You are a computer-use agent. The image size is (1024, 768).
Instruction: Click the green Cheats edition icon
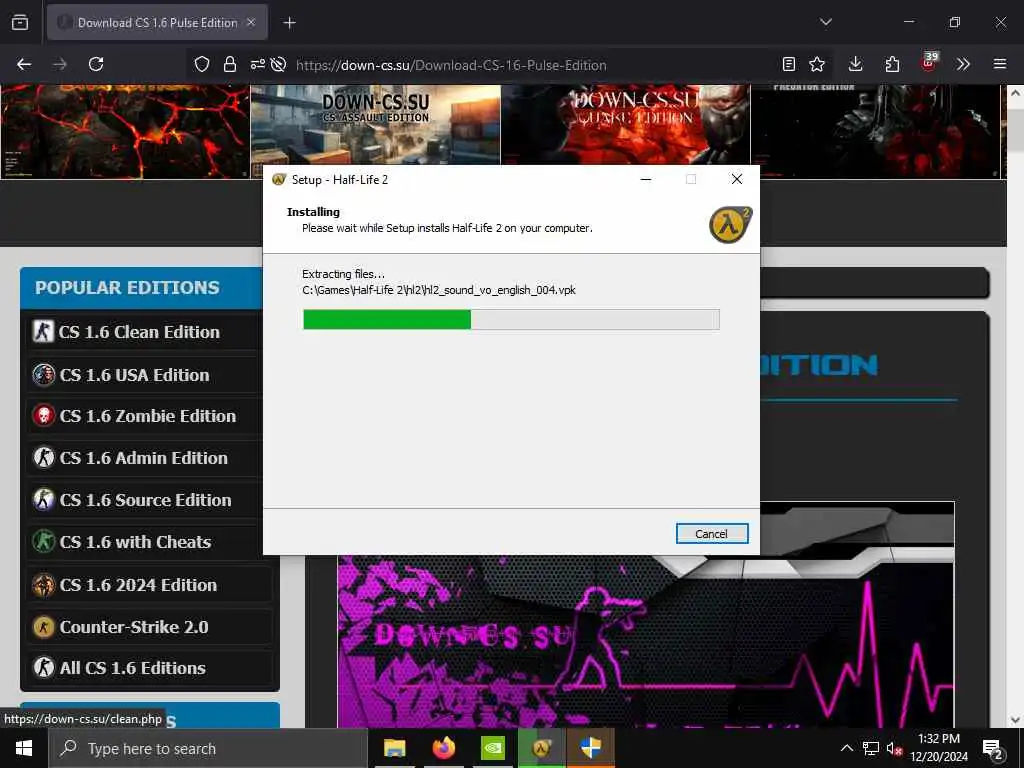[x=43, y=542]
